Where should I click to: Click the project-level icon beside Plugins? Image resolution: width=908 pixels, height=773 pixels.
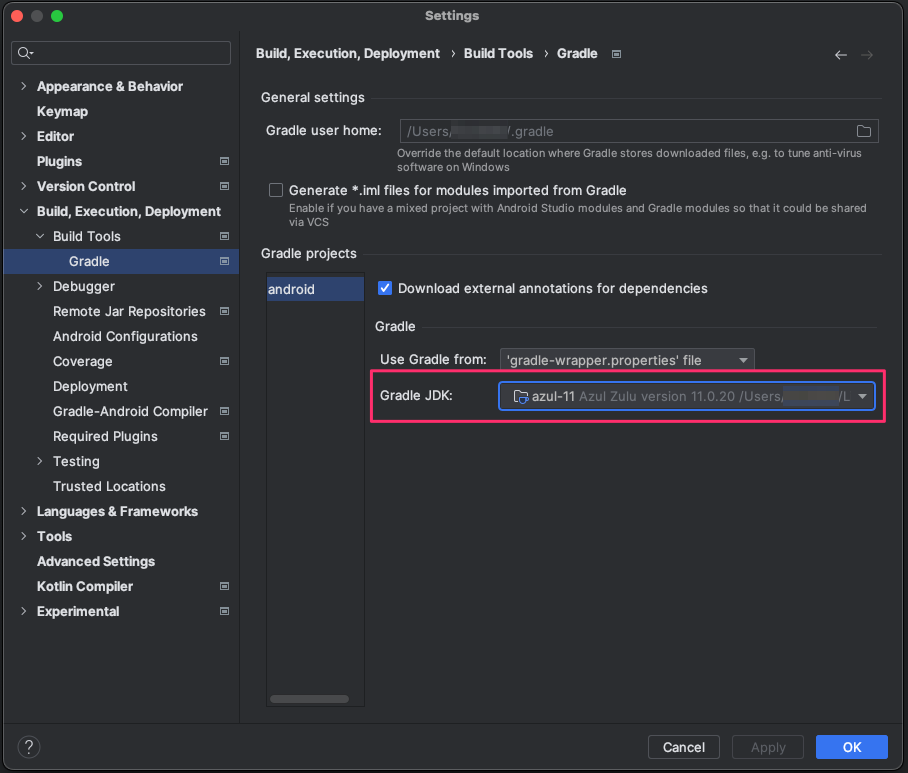point(224,161)
